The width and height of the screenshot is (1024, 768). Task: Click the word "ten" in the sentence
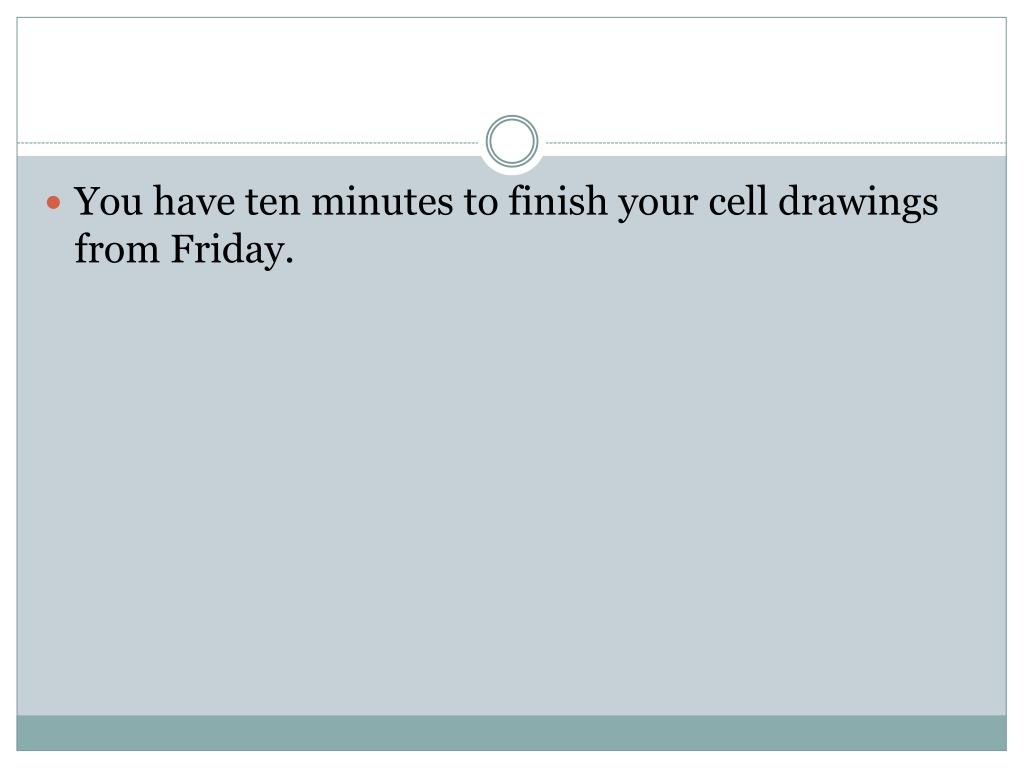(x=273, y=202)
